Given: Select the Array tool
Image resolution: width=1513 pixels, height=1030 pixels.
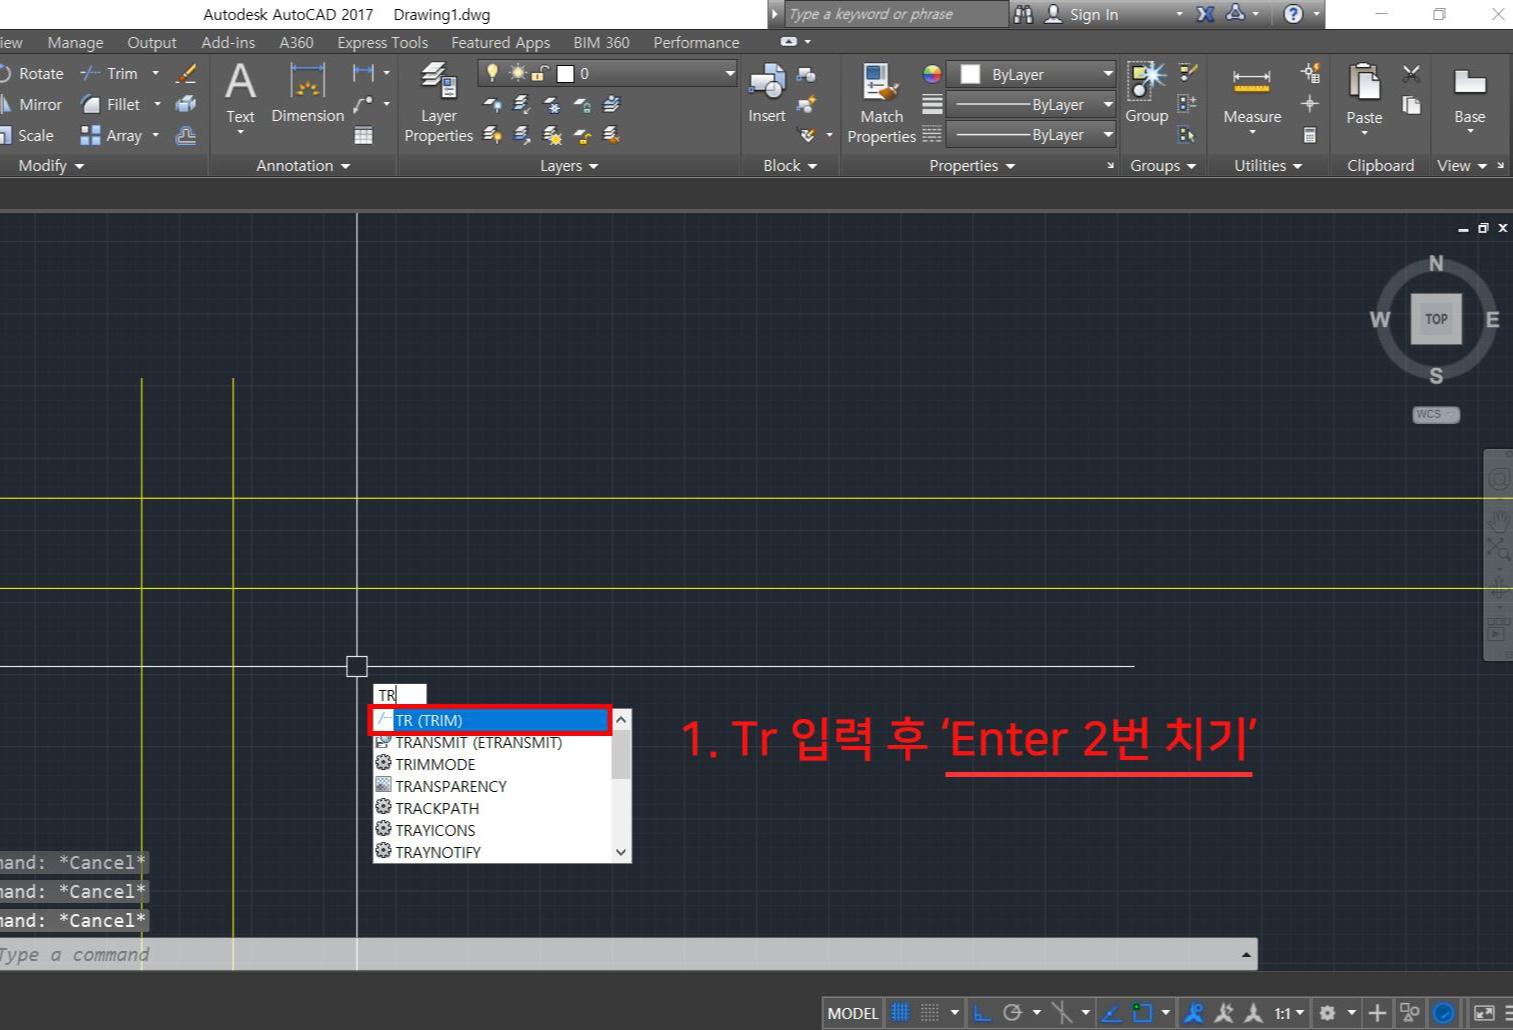Looking at the screenshot, I should (112, 136).
